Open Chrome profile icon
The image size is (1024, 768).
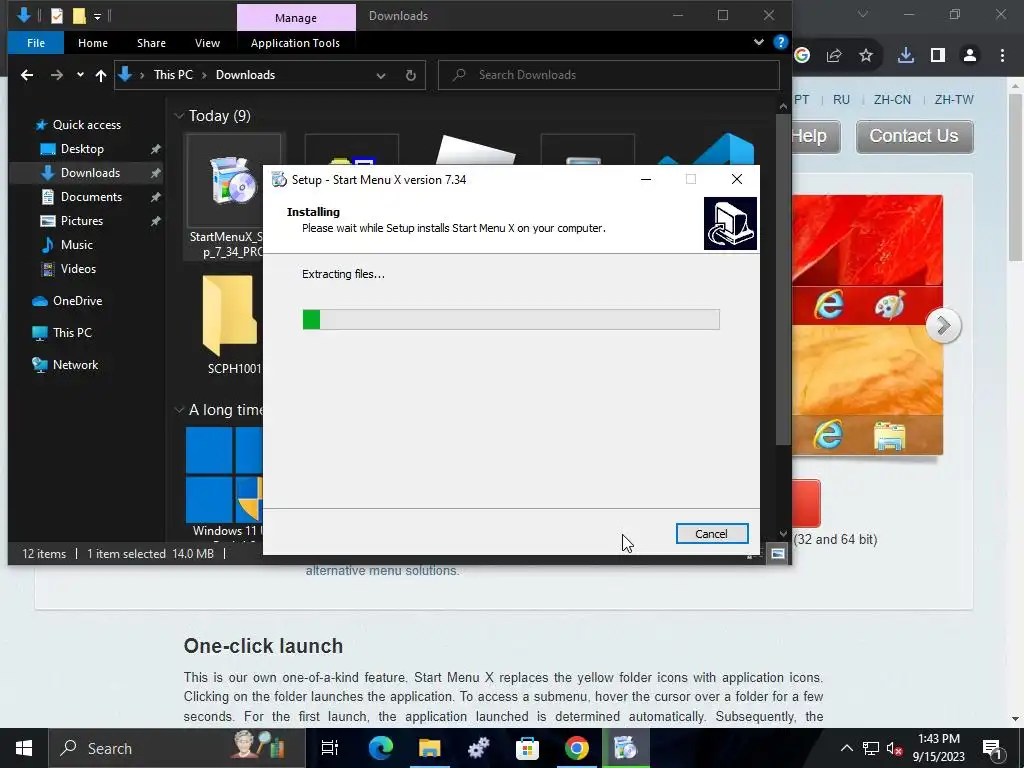tap(970, 56)
